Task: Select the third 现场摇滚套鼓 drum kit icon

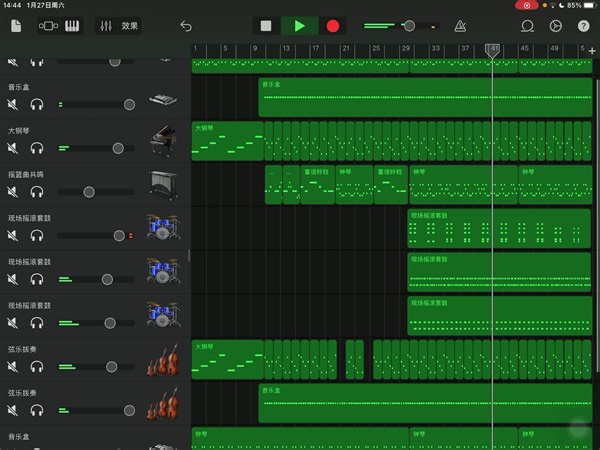Action: (163, 315)
